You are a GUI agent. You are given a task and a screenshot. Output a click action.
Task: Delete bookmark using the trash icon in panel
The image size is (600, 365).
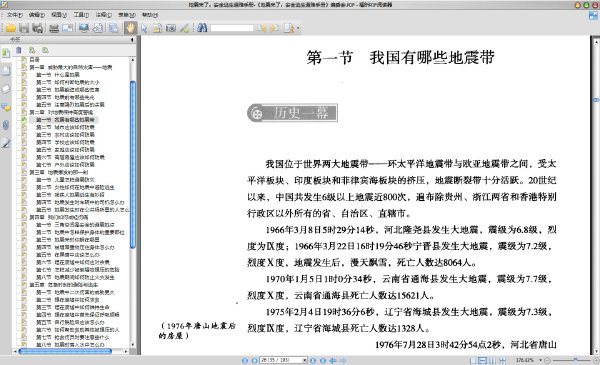[19, 51]
